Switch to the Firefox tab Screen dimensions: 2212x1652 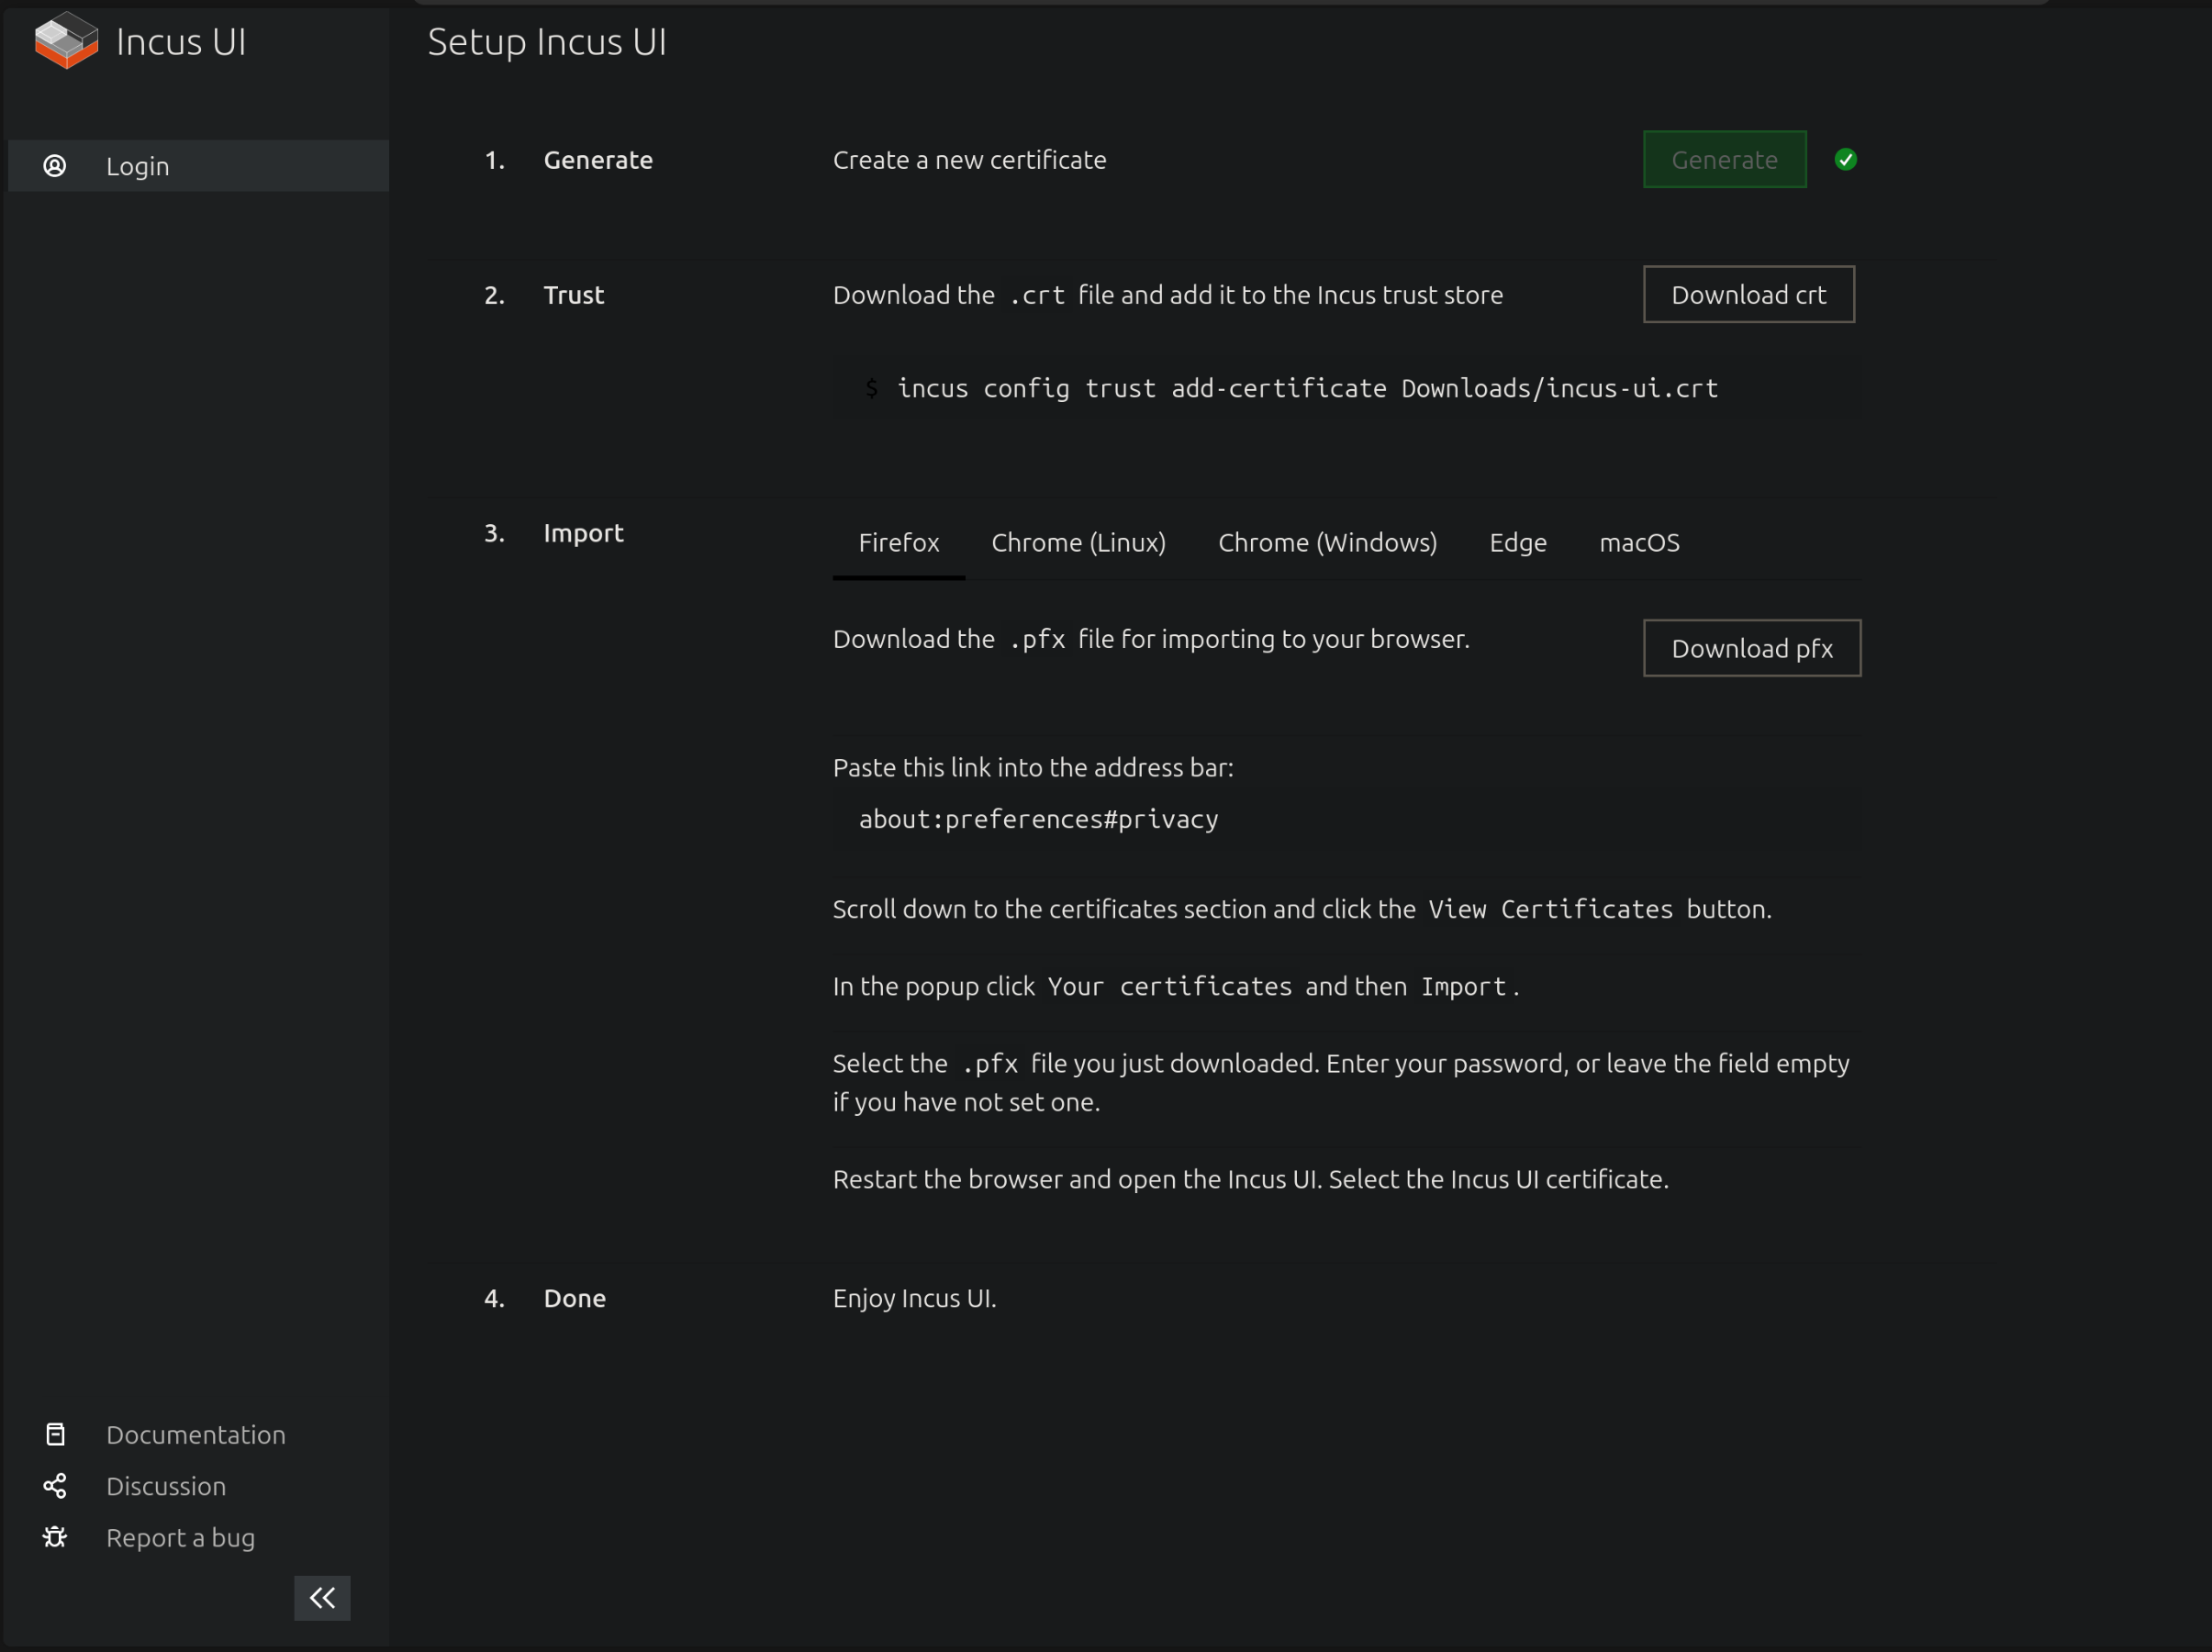pos(898,542)
